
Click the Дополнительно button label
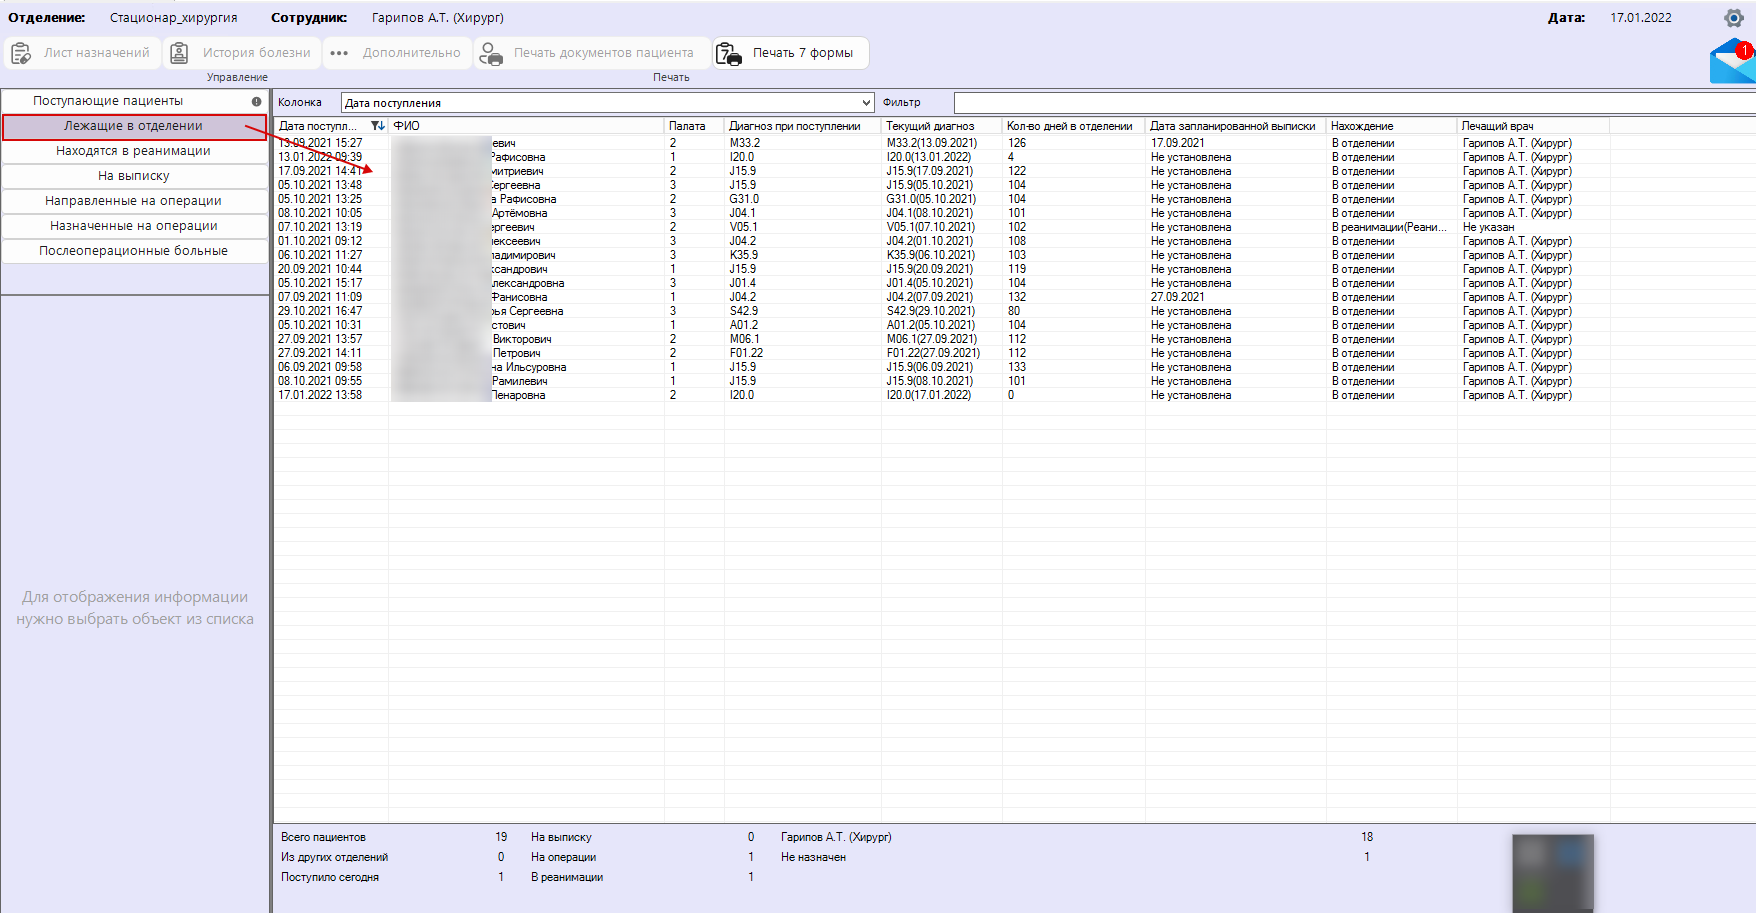(x=412, y=53)
